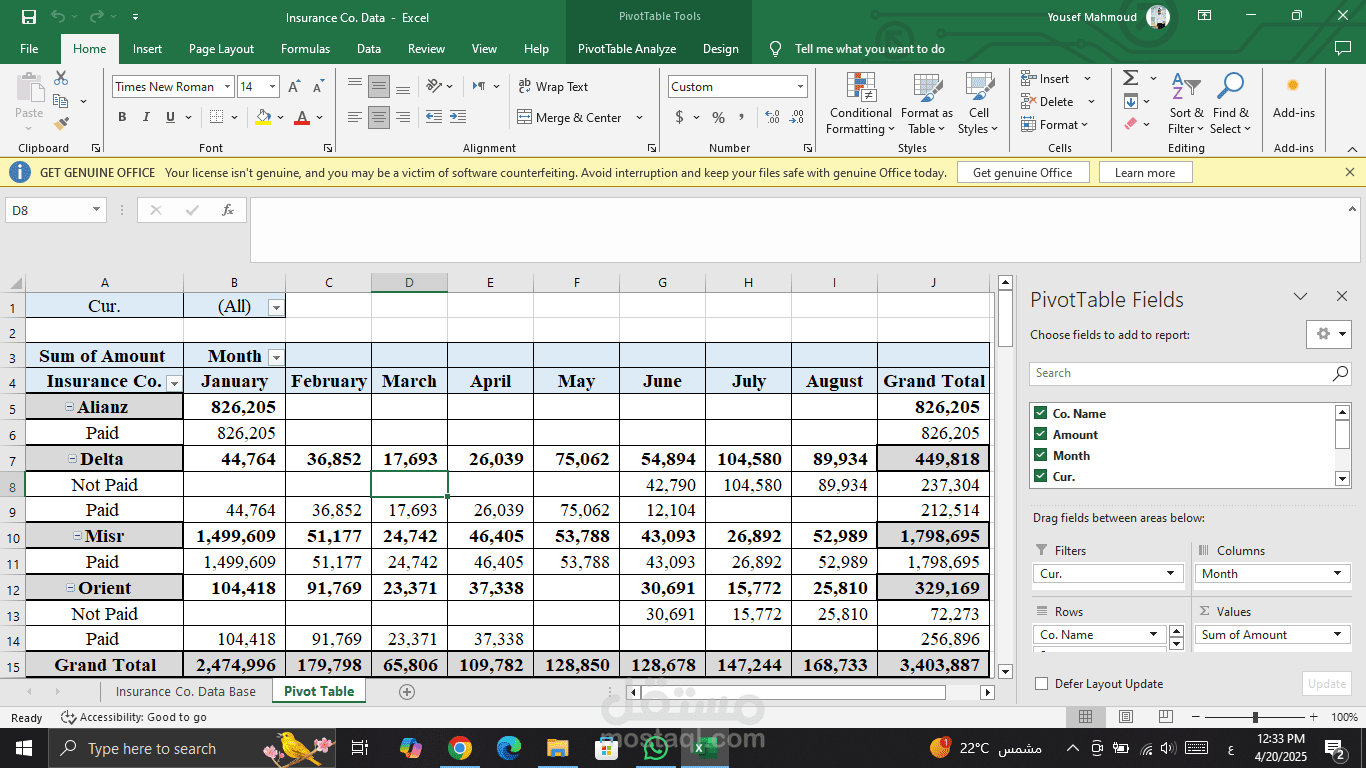The height and width of the screenshot is (768, 1366).
Task: Open the Custom number format dropdown
Action: coord(800,87)
